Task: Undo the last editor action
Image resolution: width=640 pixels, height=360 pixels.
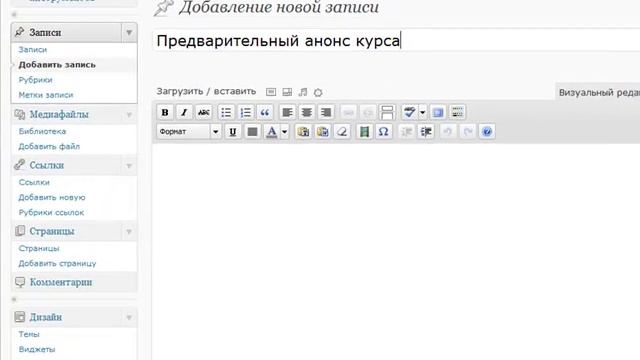Action: 448,131
